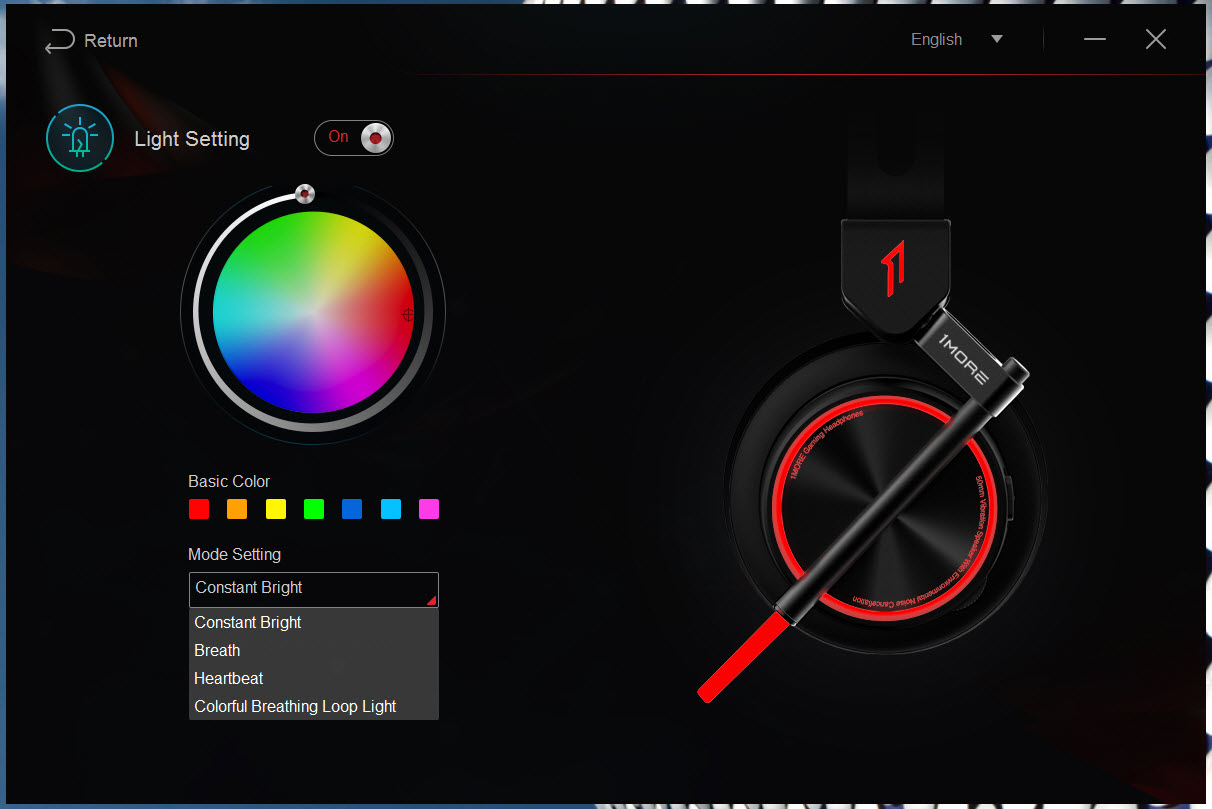Open the English language dropdown
1212x809 pixels.
[956, 40]
